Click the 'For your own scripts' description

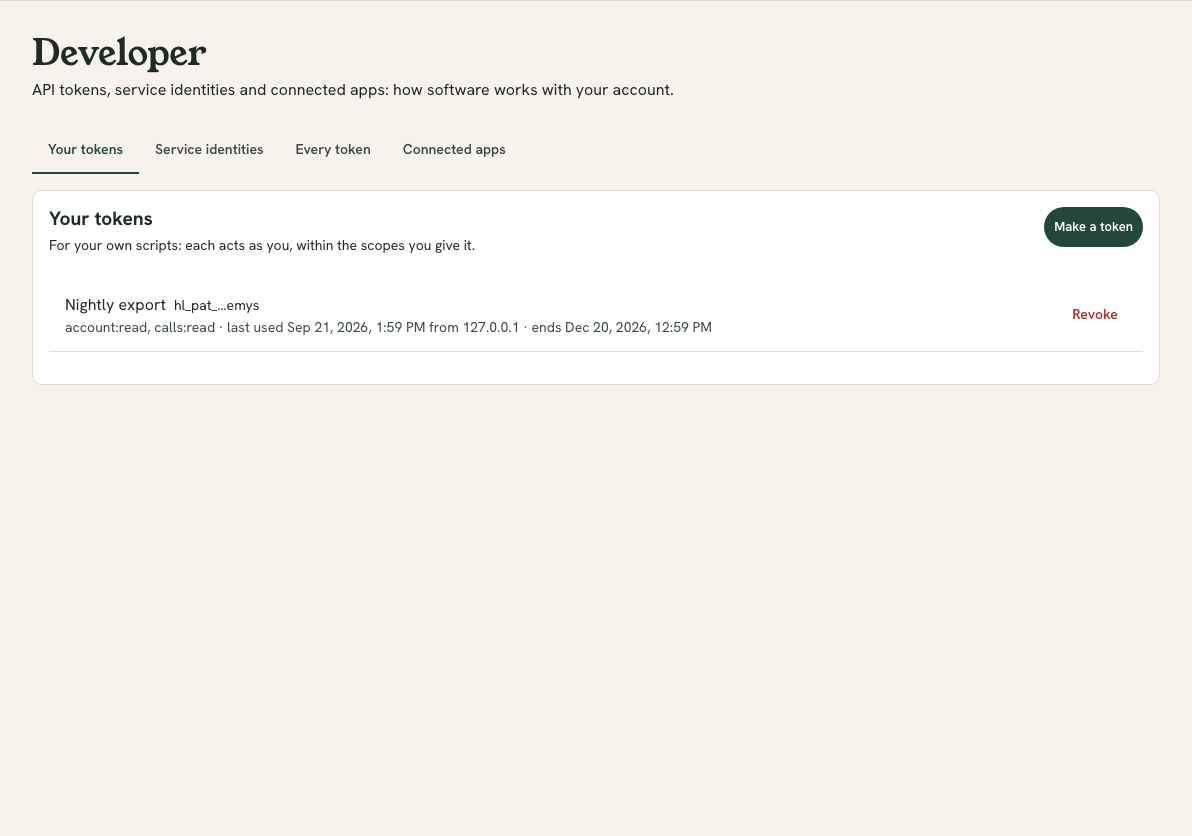262,245
